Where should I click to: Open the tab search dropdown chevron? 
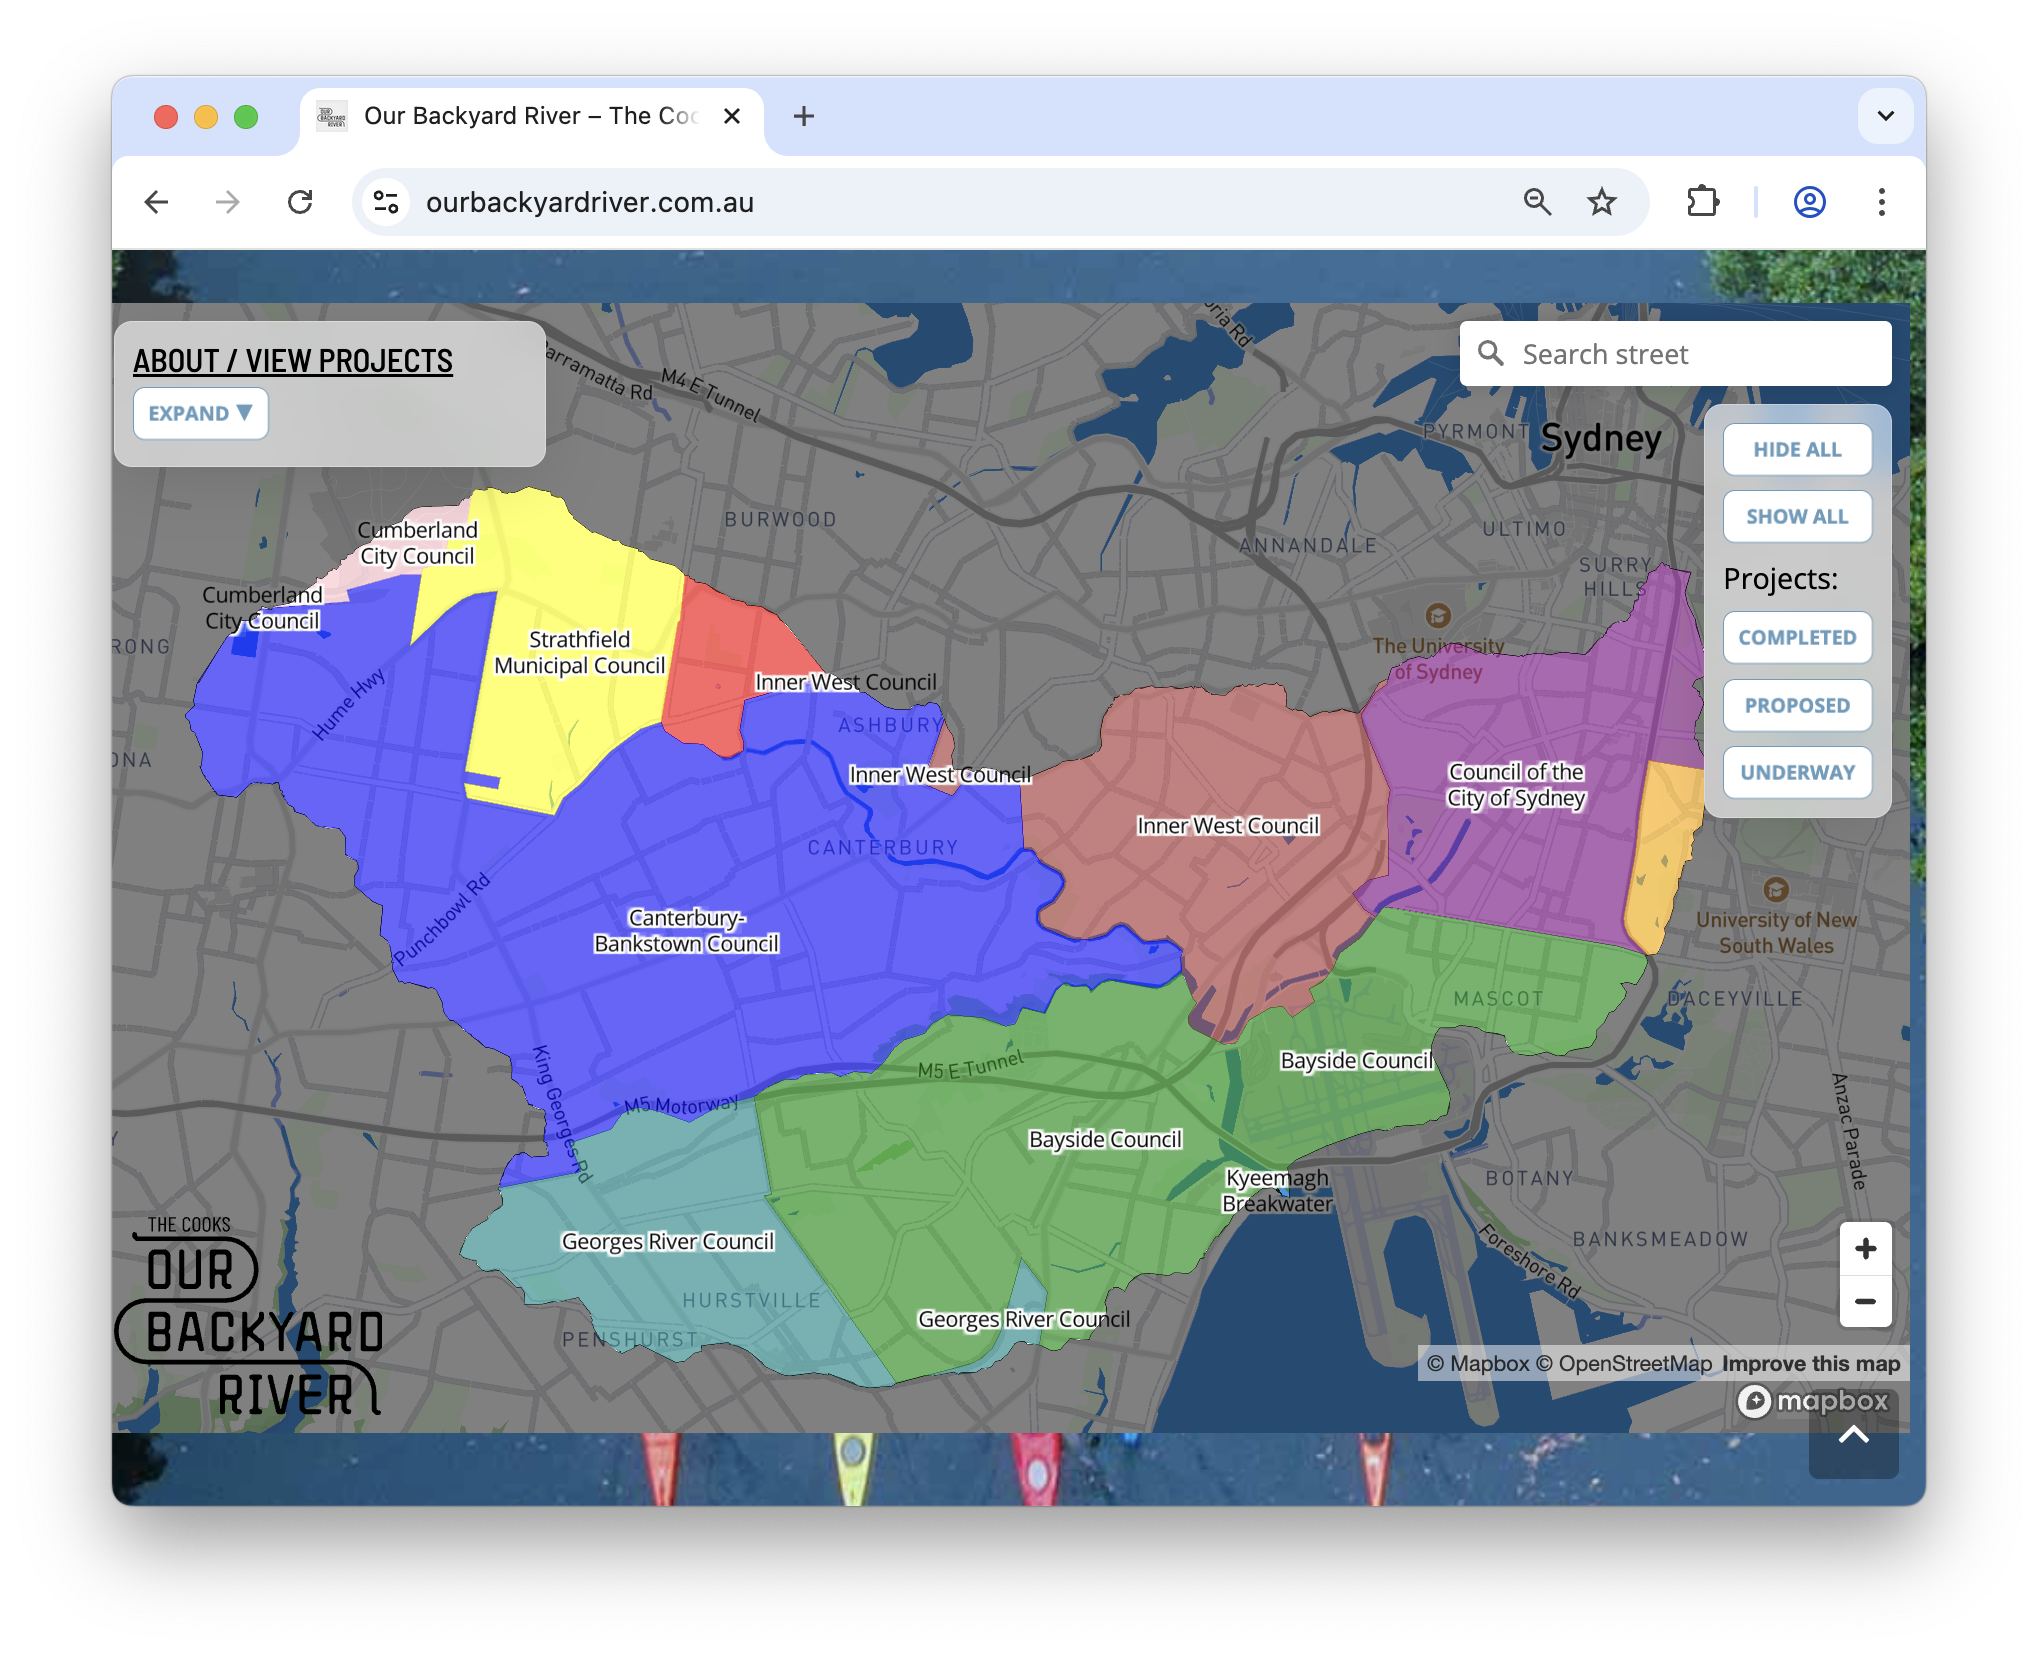click(1885, 116)
